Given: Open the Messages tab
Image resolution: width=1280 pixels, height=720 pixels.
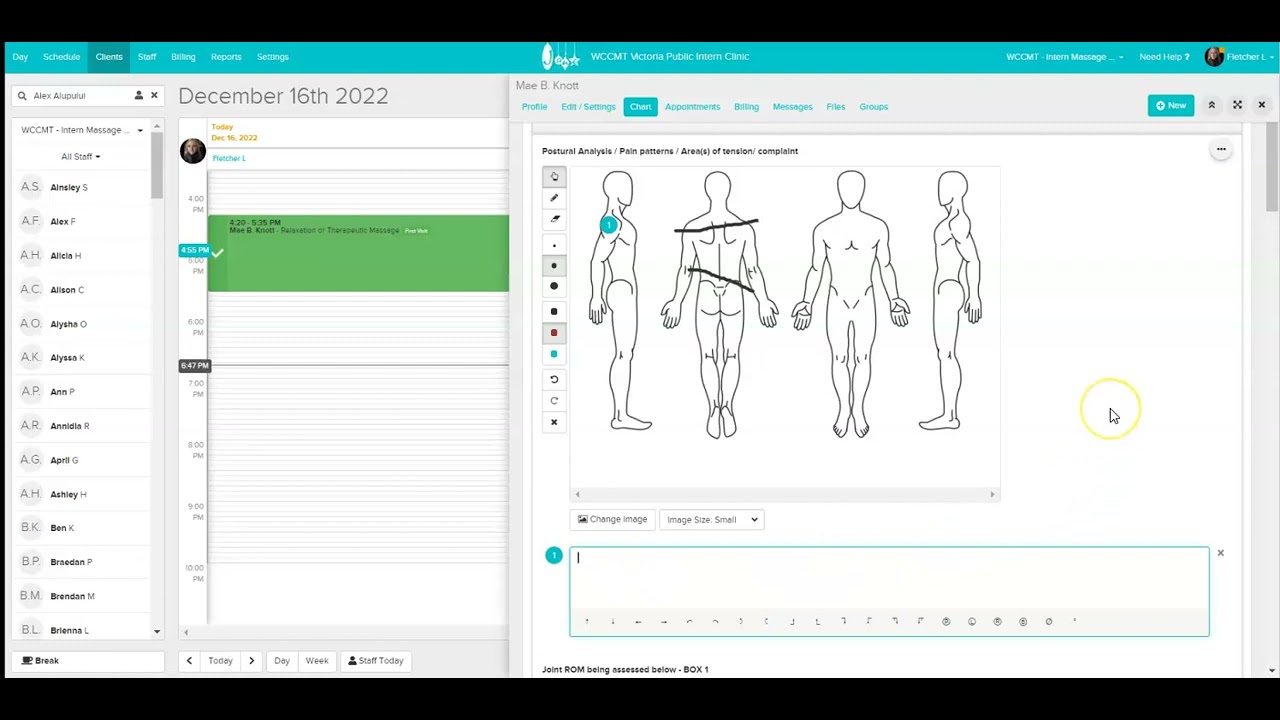Looking at the screenshot, I should (792, 107).
